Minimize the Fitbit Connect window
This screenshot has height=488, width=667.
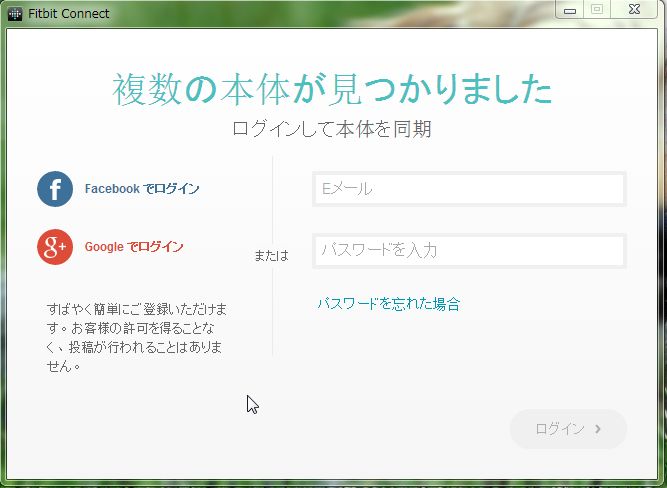coord(570,10)
